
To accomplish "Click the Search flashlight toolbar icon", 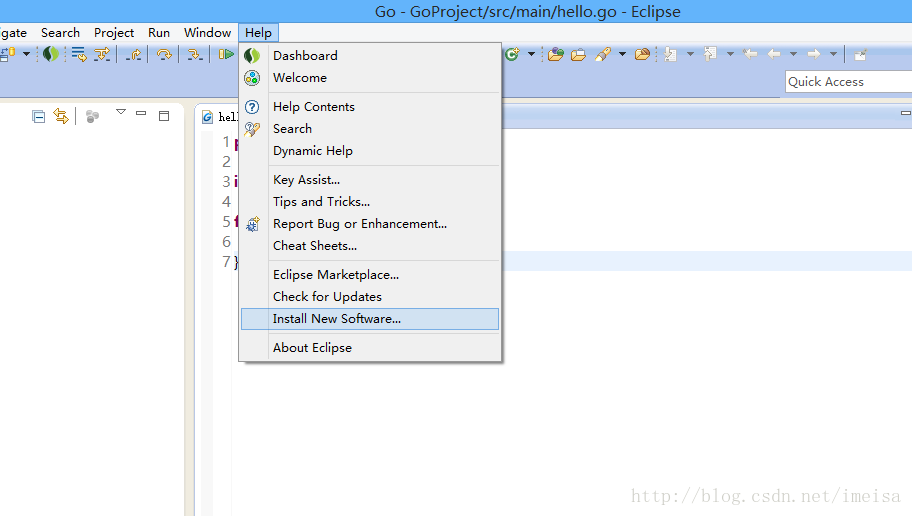I will (603, 54).
